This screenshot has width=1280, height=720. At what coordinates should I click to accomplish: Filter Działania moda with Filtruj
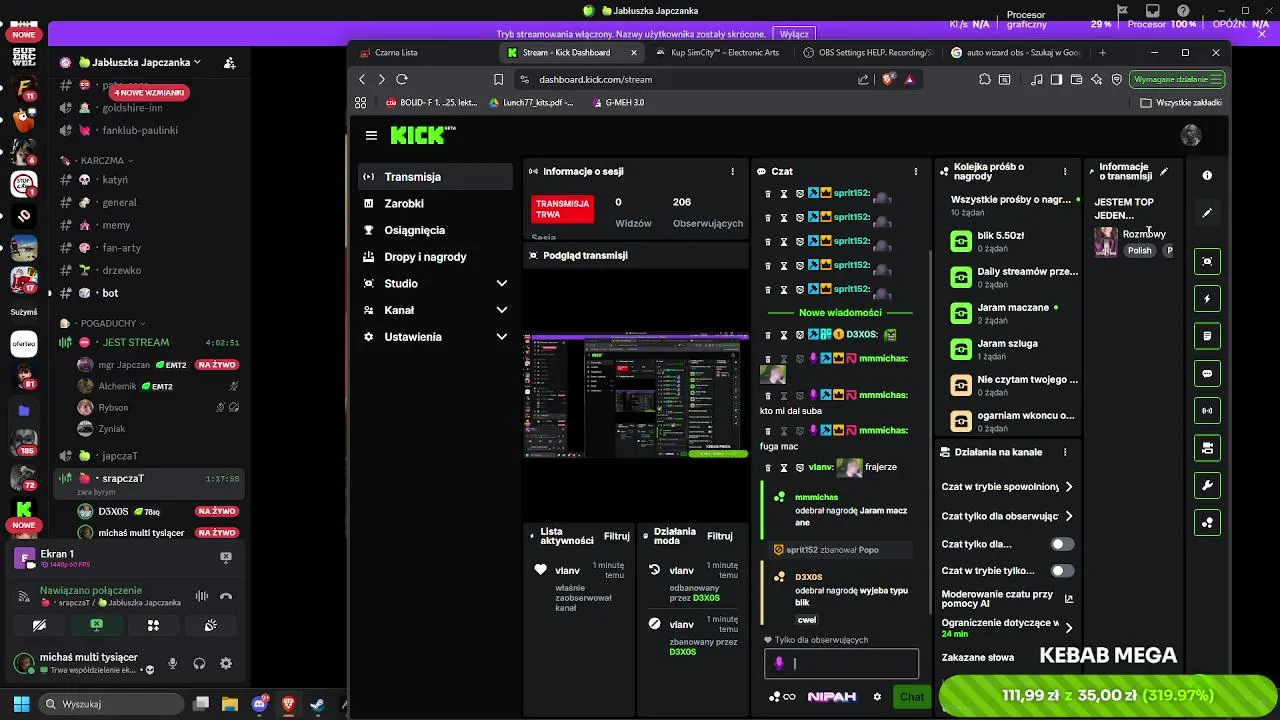coord(720,536)
